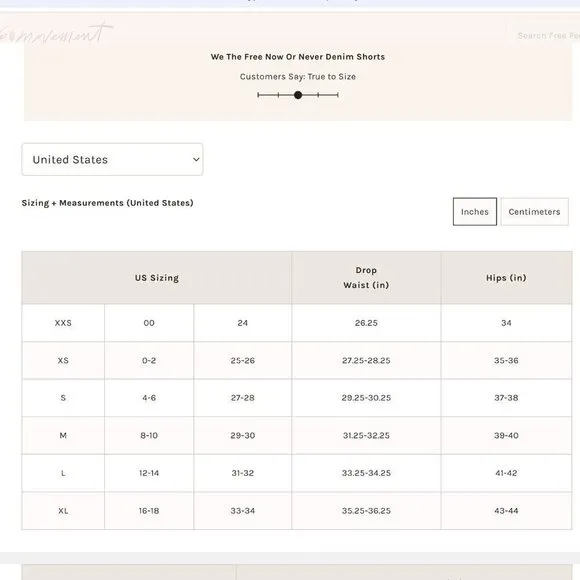Click the Hips (in) column header

(506, 278)
